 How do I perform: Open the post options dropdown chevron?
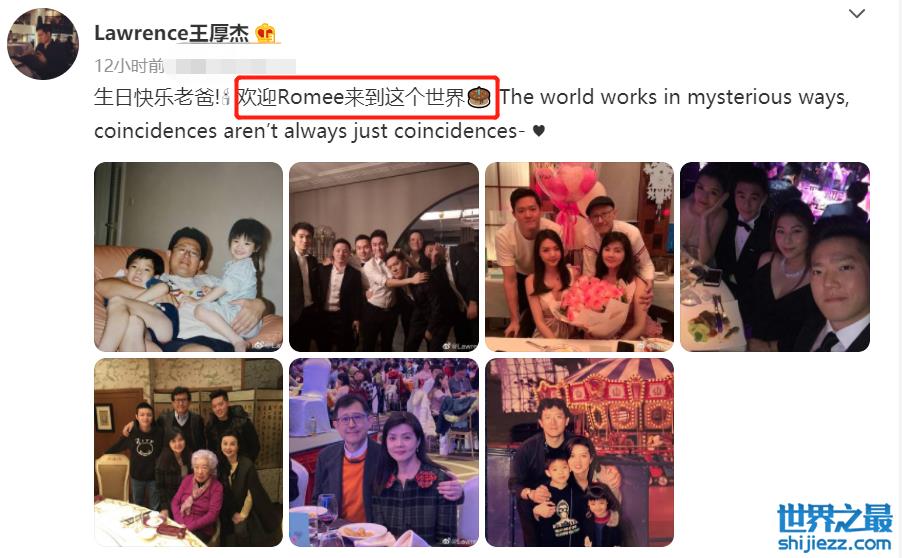(x=857, y=13)
